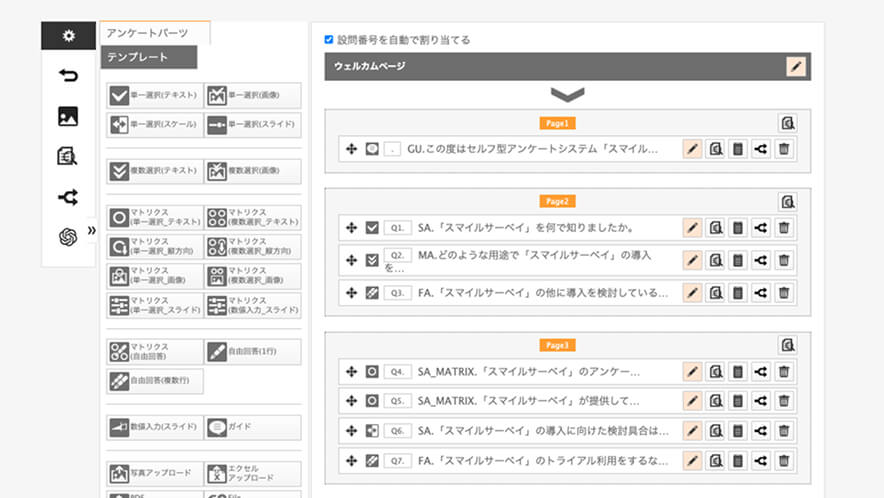This screenshot has height=498, width=884.
Task: Add the 自由回答(1行) question part
Action: [252, 351]
